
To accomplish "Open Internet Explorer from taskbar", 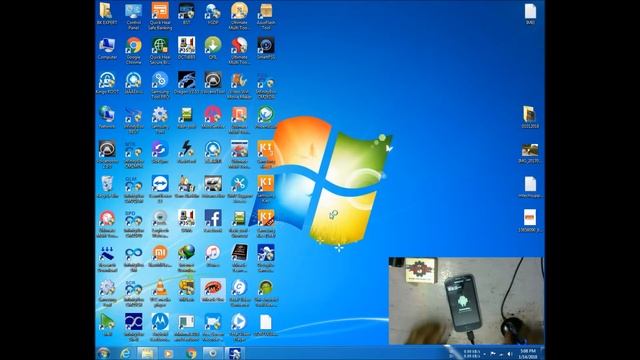I will [125, 353].
